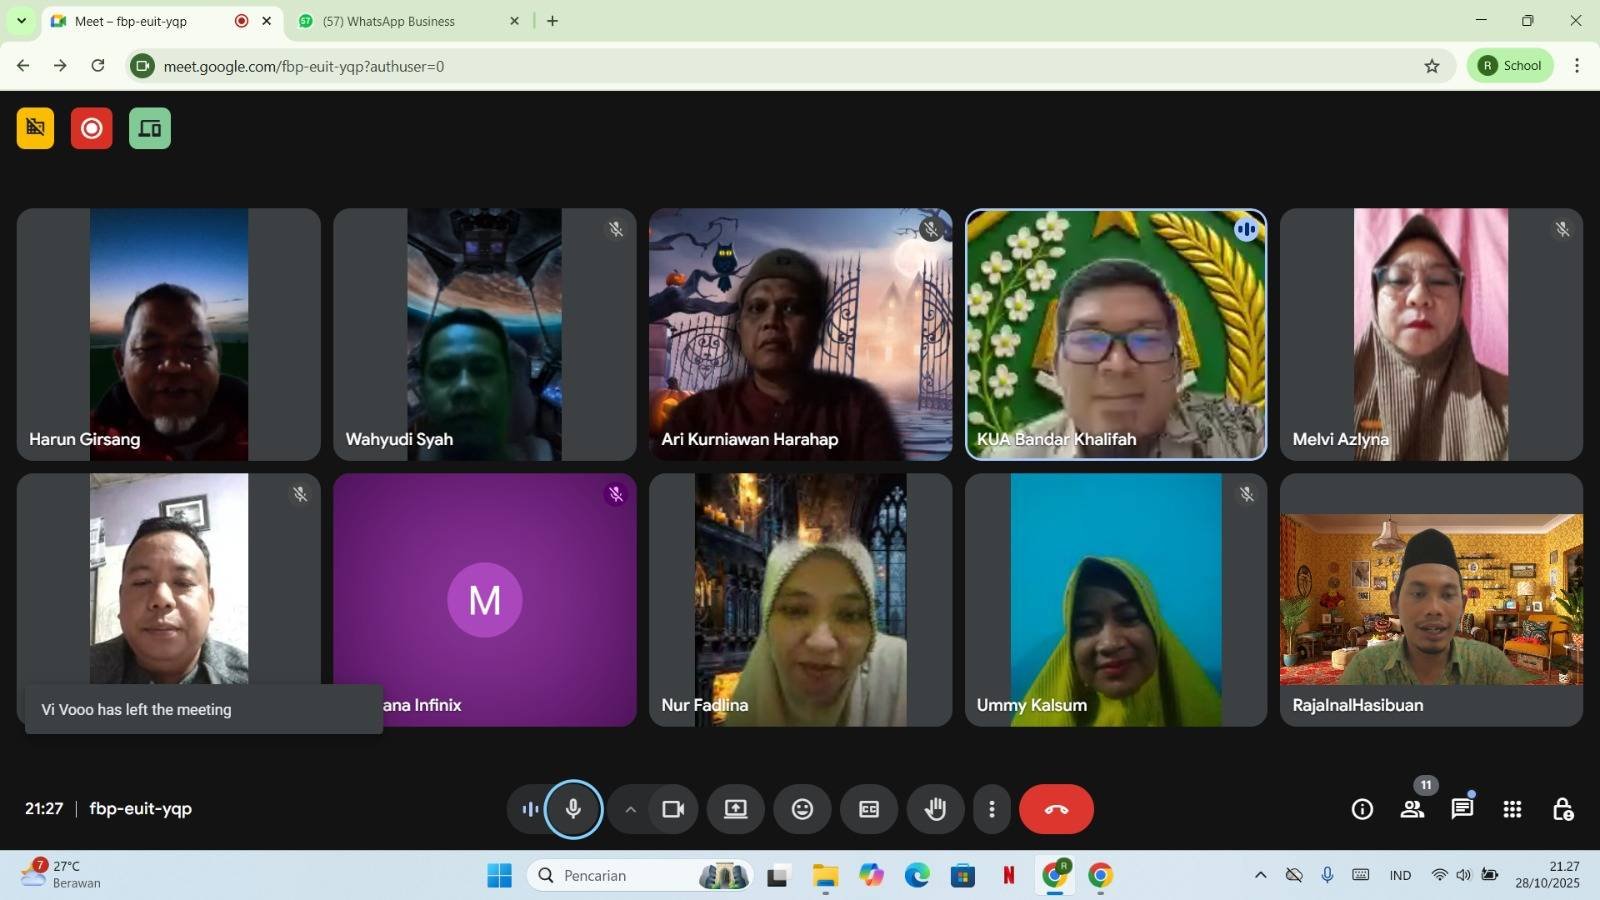Open more options three-dot menu
This screenshot has width=1600, height=900.
(x=991, y=809)
